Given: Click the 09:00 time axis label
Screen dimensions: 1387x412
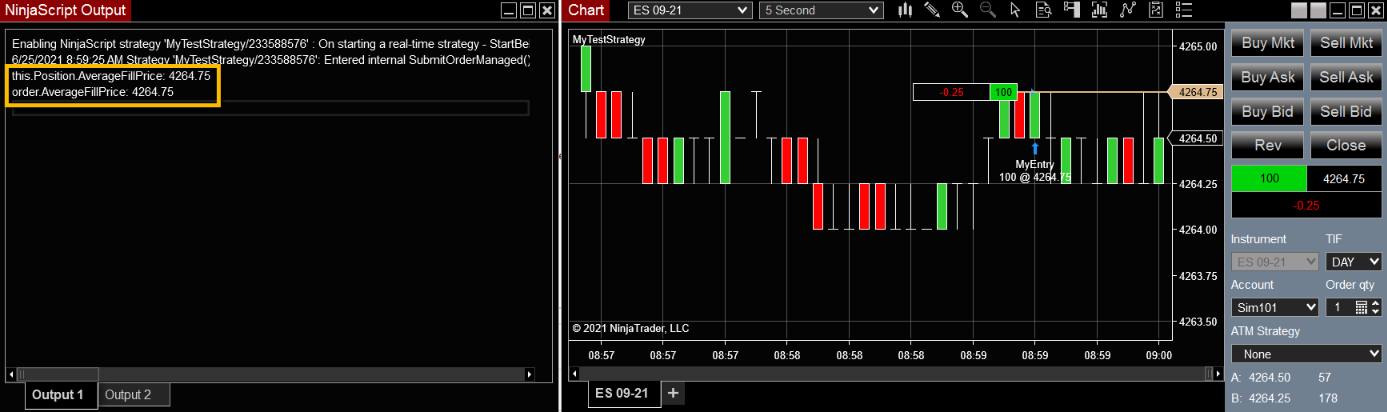Looking at the screenshot, I should [1159, 354].
